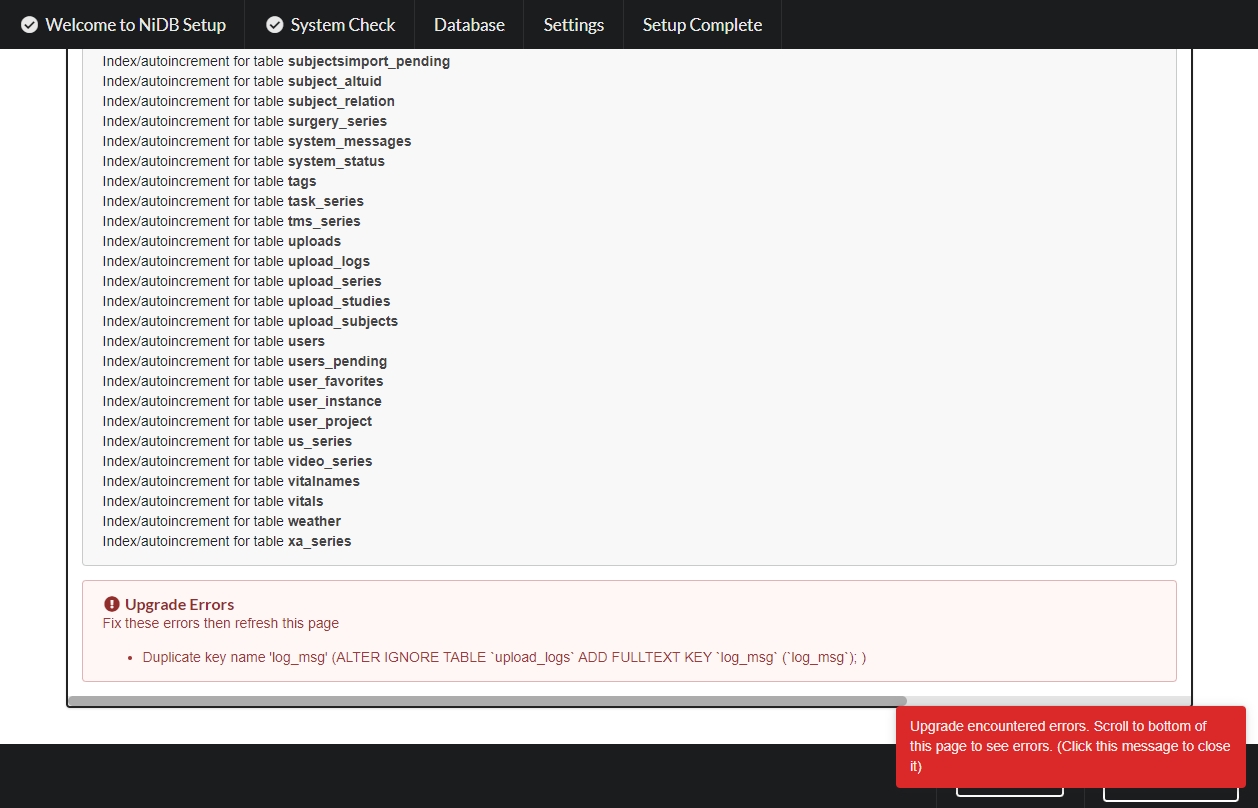Click the 'Fix these errors then refresh' text

221,623
